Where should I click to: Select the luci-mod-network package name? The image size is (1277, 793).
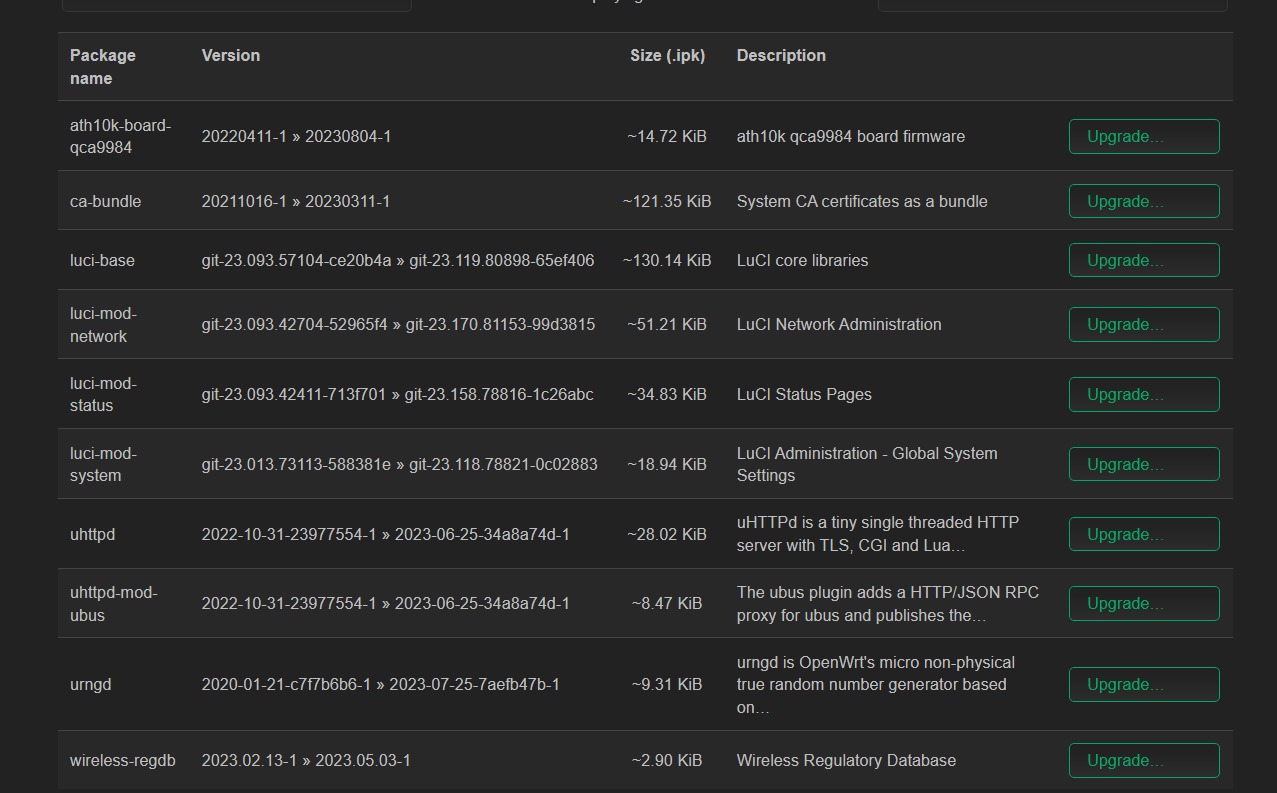(103, 325)
